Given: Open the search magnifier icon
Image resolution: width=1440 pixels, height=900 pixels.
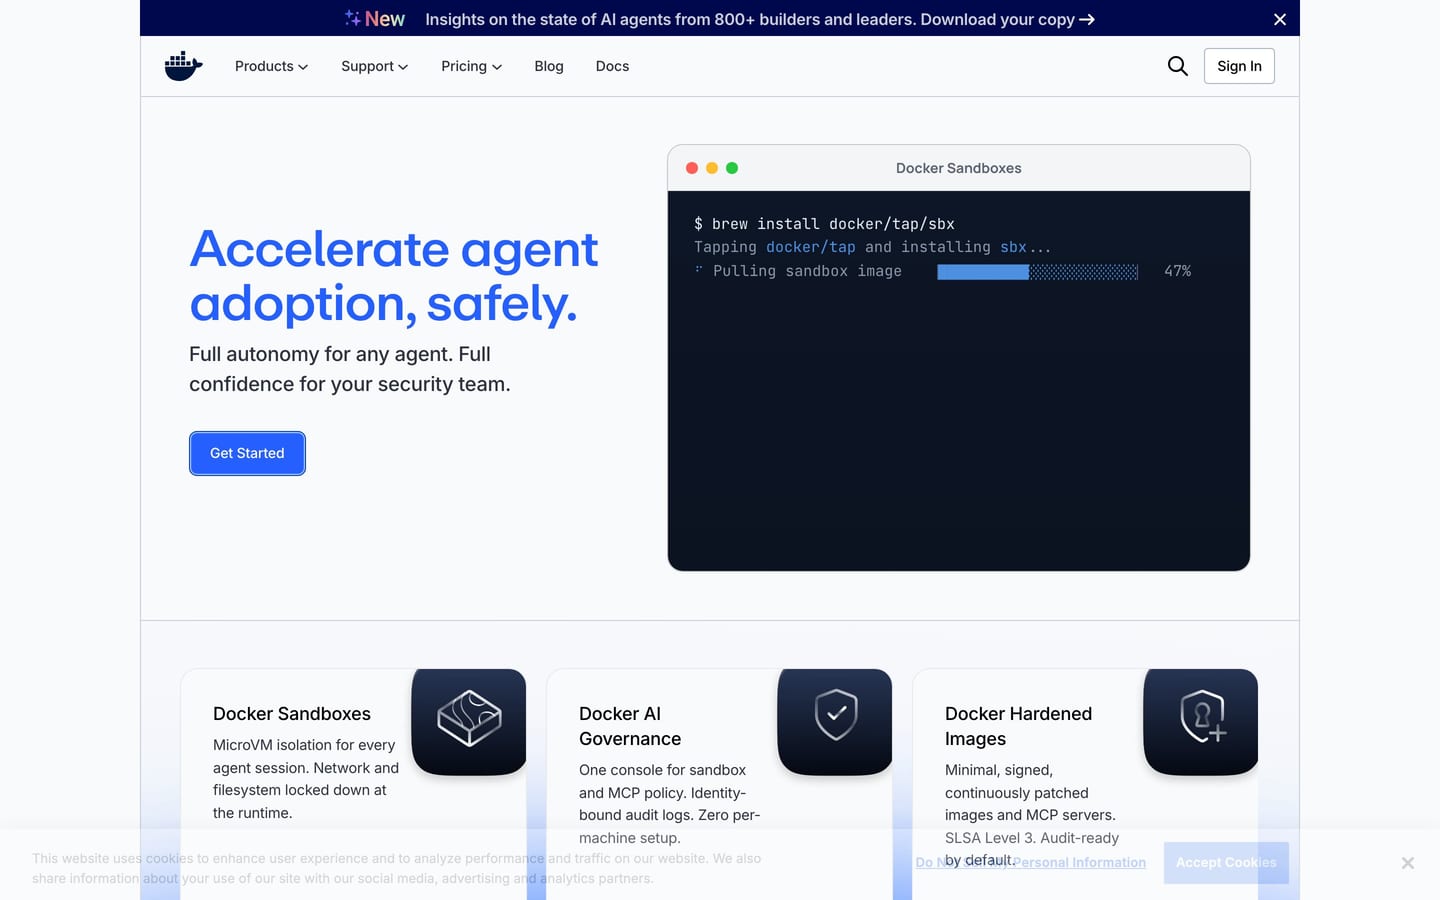Looking at the screenshot, I should [x=1178, y=66].
